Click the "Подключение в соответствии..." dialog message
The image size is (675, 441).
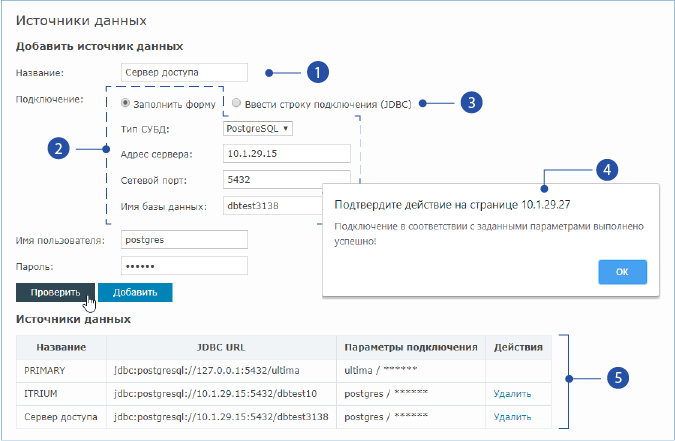pos(489,234)
